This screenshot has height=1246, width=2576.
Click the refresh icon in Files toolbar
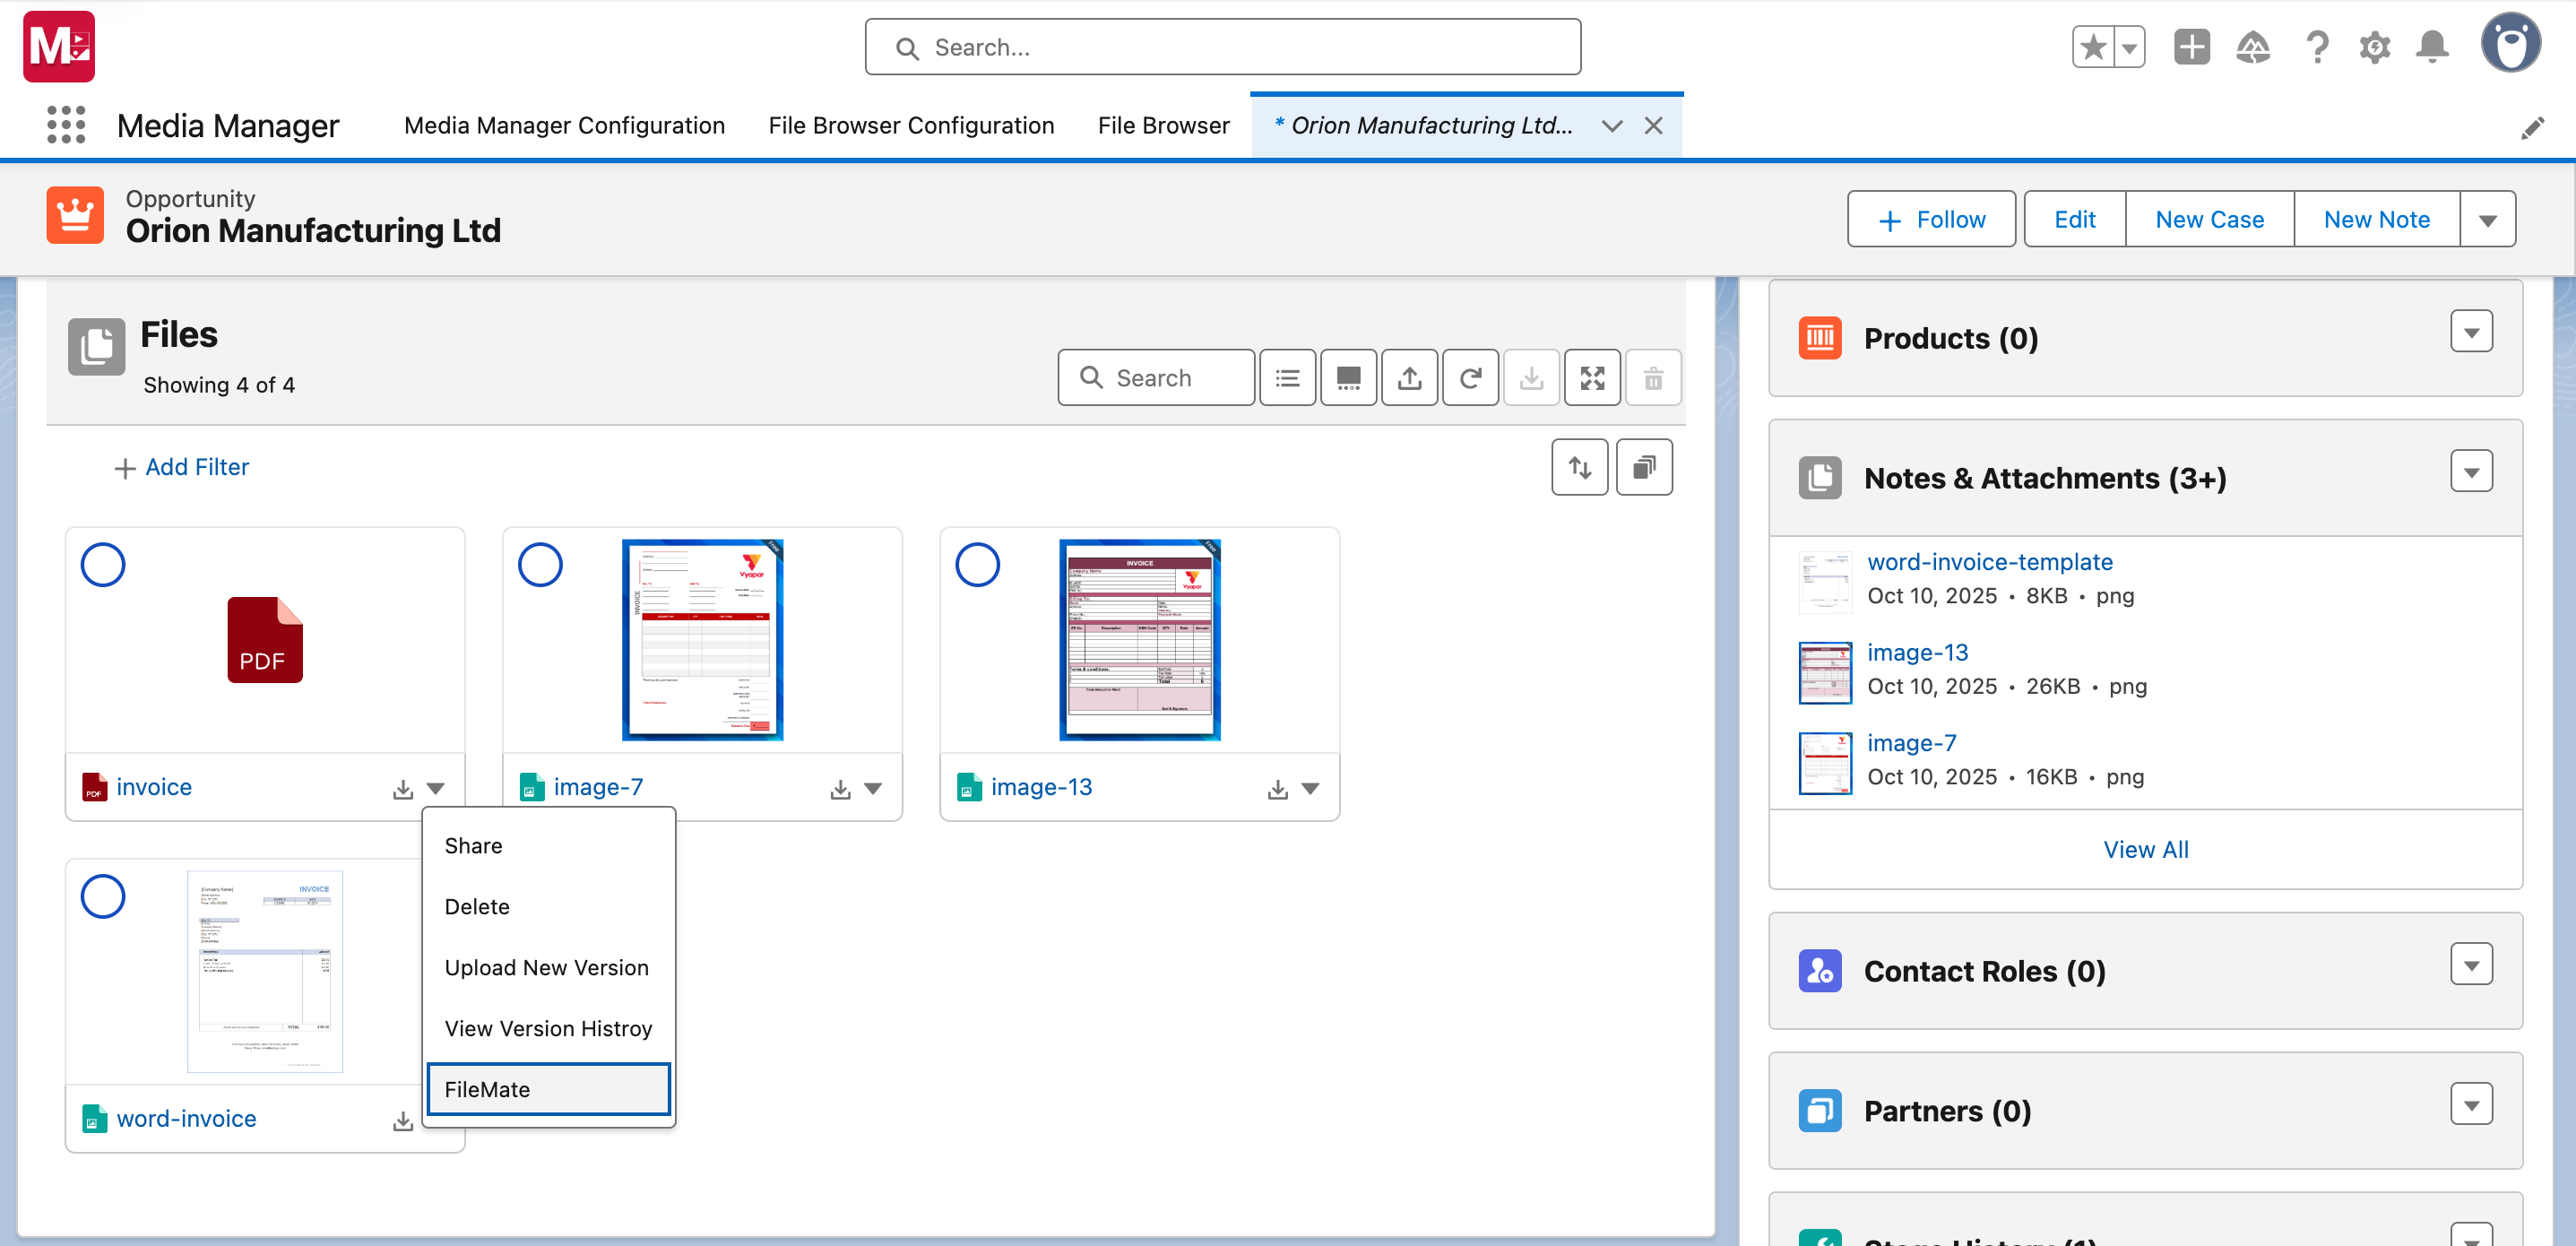pos(1470,378)
